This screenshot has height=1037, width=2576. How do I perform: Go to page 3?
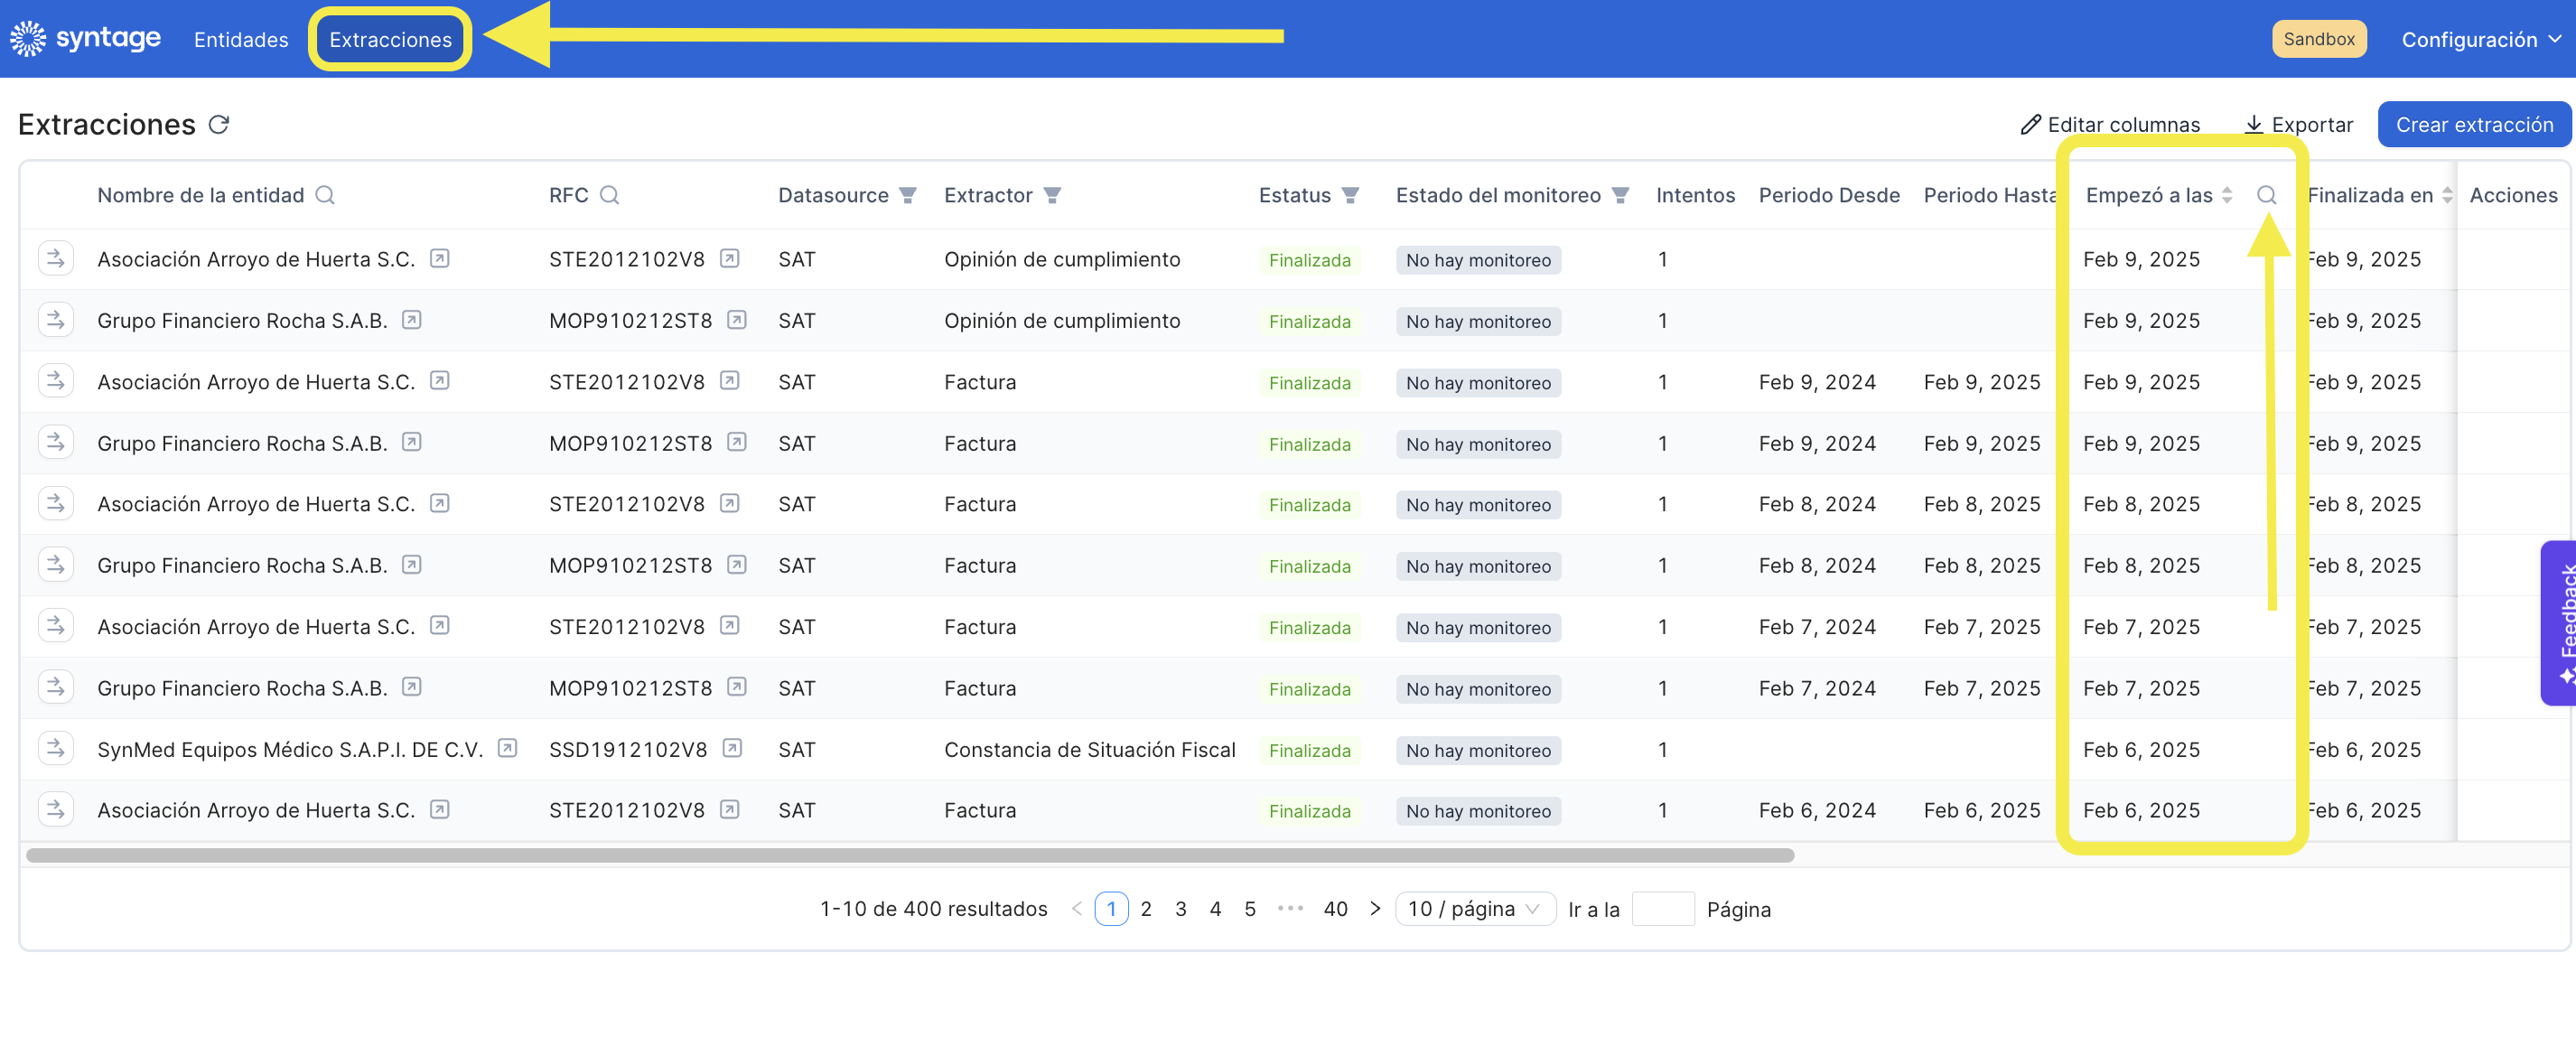tap(1181, 909)
